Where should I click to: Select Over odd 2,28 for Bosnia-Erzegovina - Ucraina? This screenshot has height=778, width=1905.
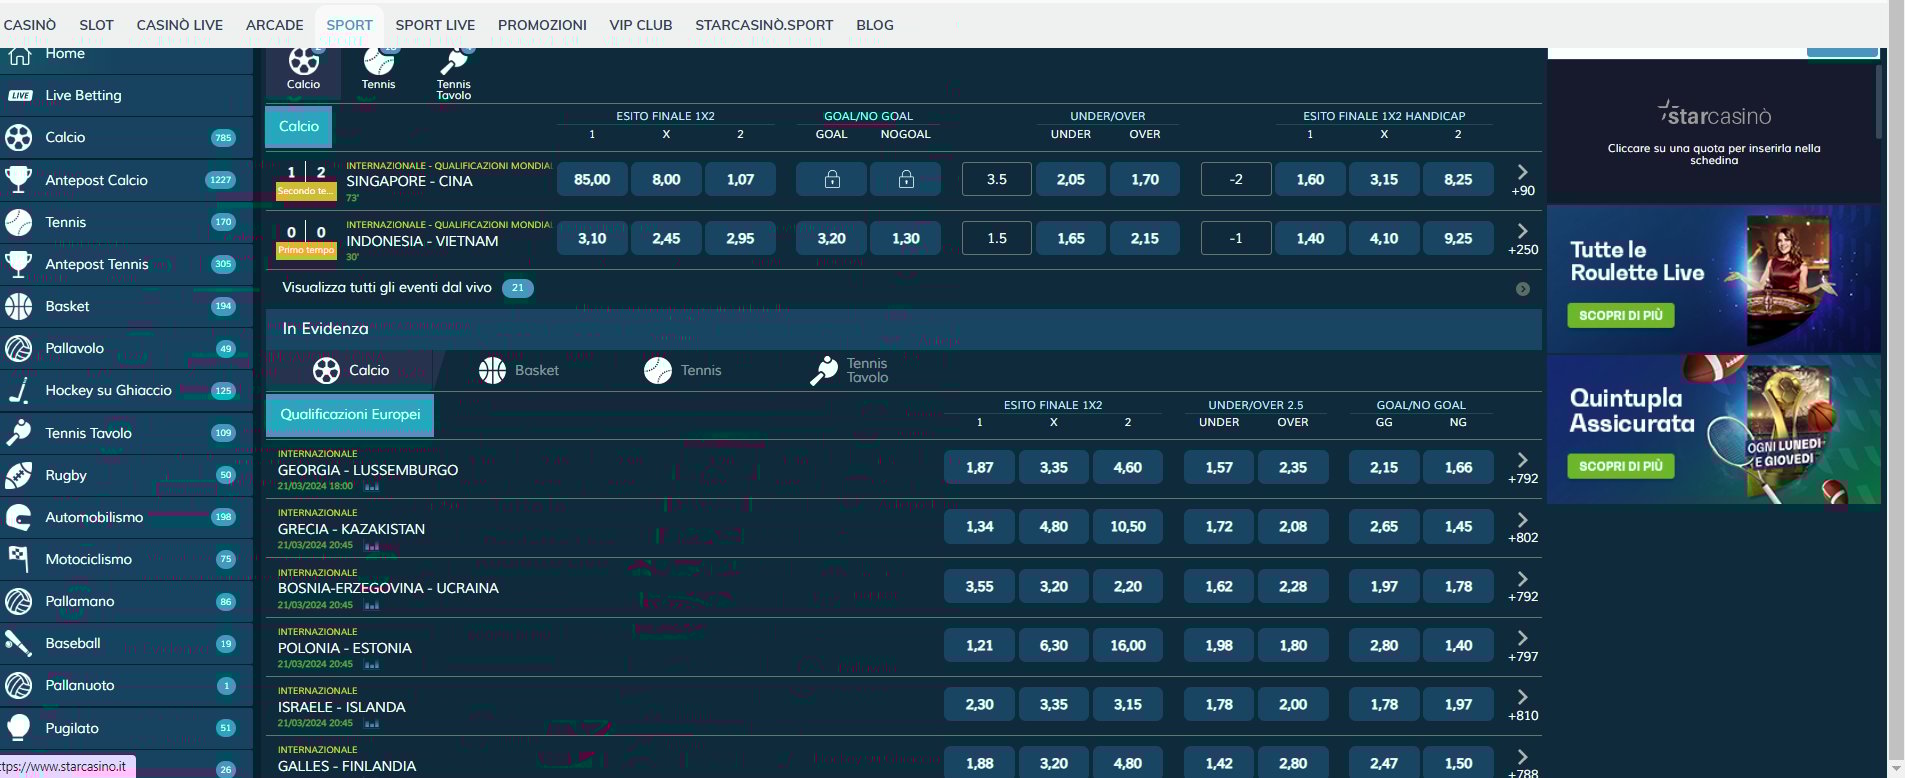pos(1293,586)
